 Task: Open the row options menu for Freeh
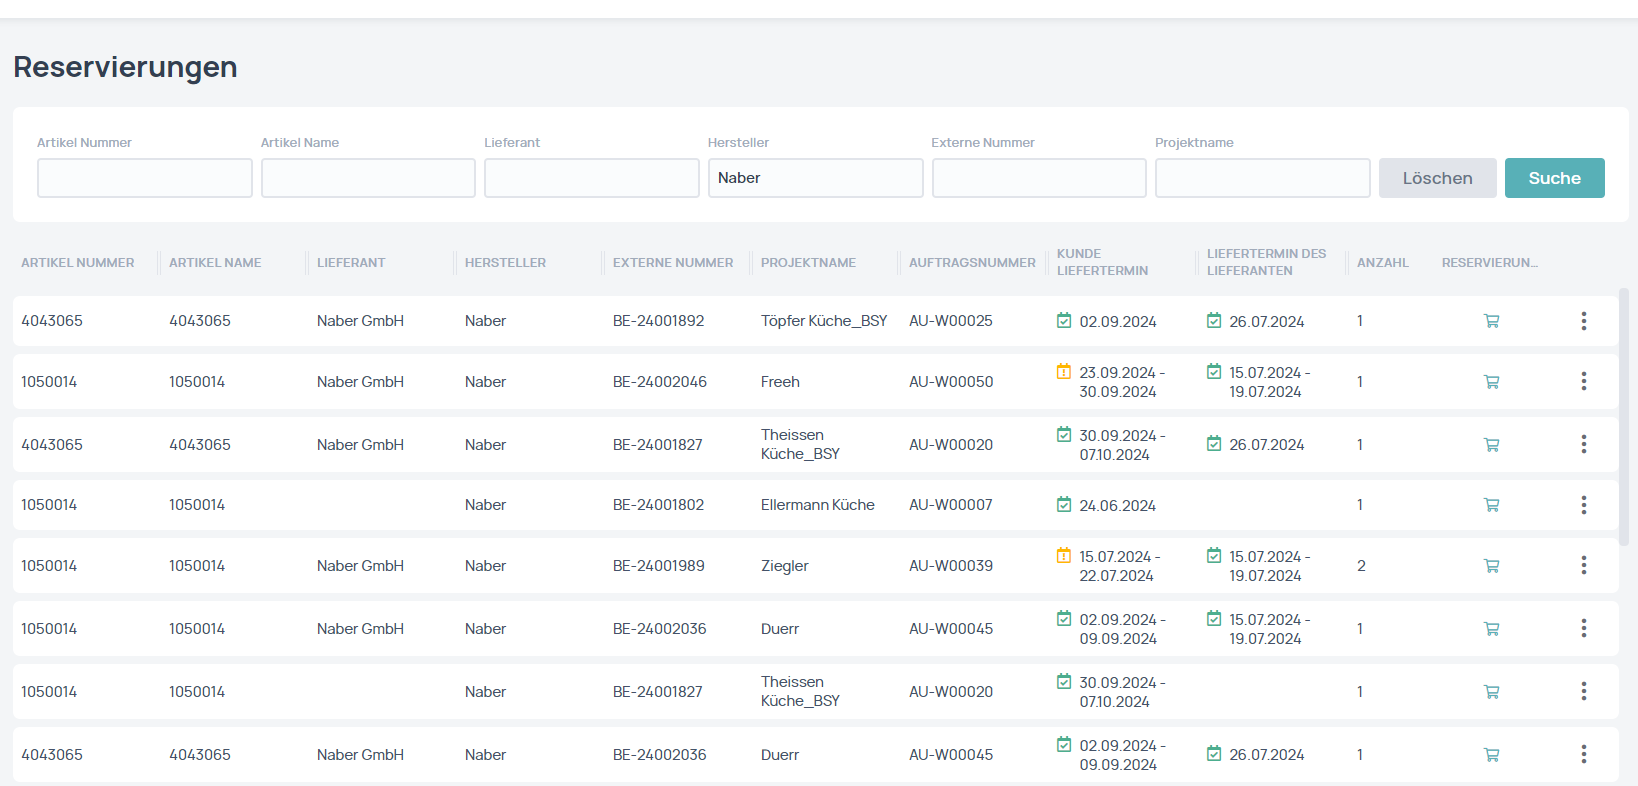click(1583, 381)
